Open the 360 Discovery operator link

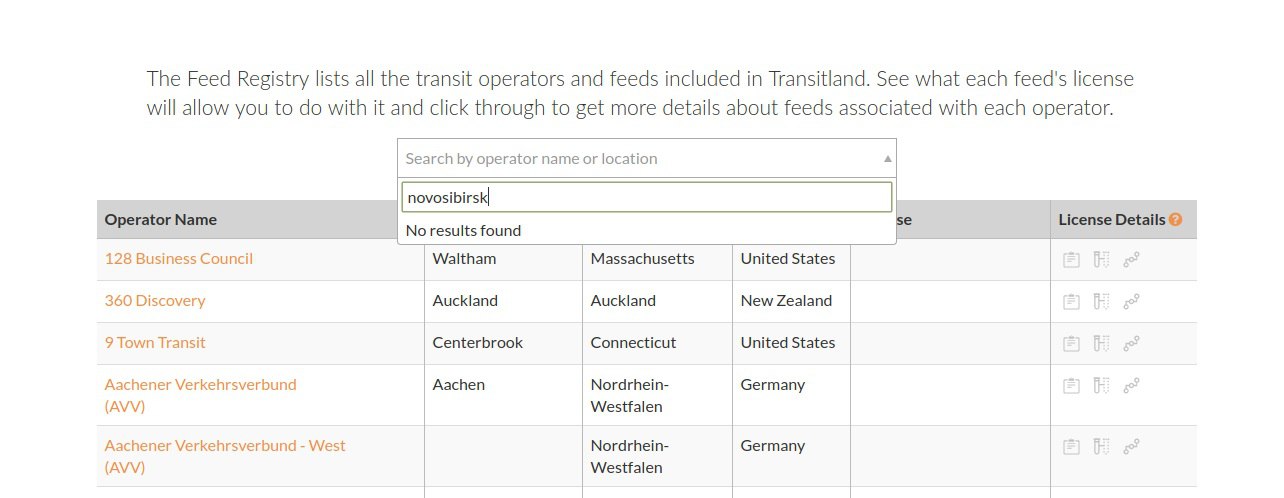155,300
